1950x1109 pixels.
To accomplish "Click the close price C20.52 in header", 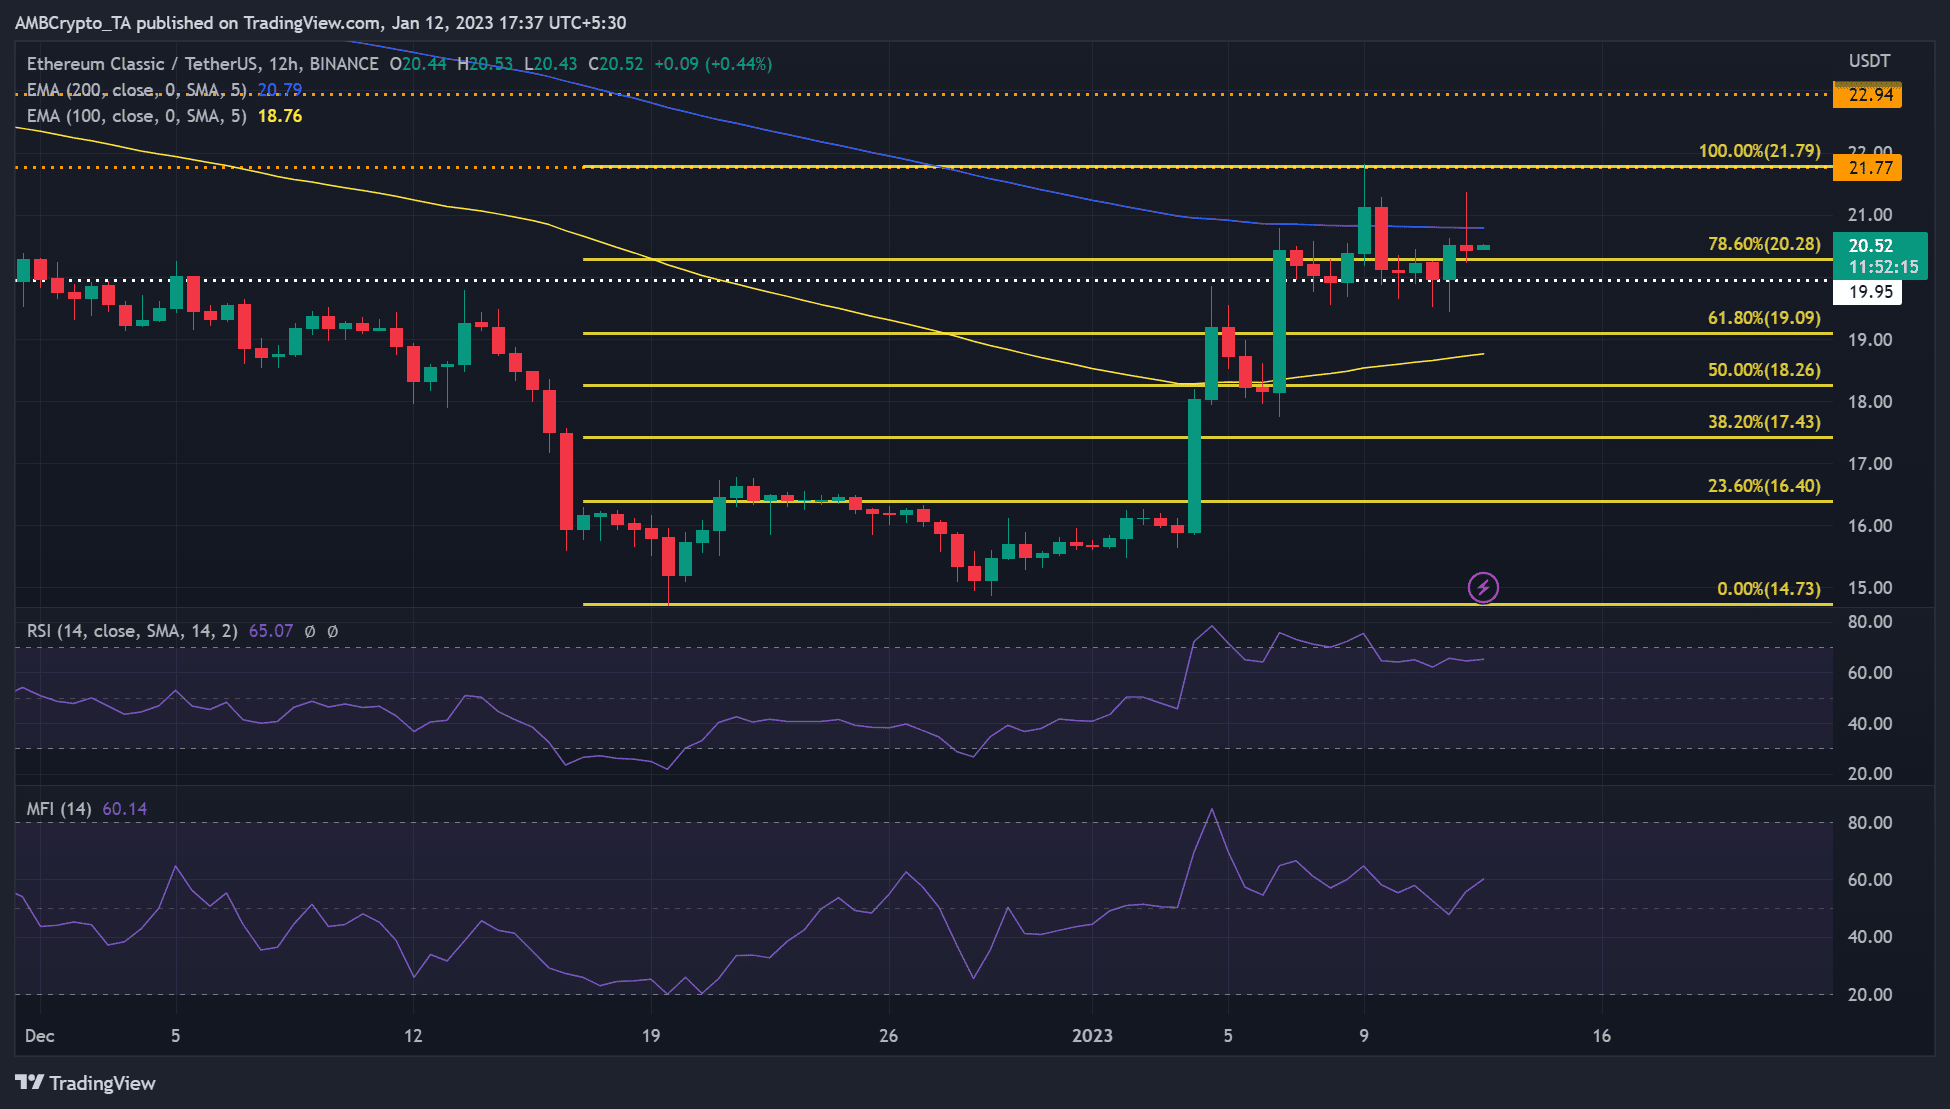I will (x=616, y=64).
